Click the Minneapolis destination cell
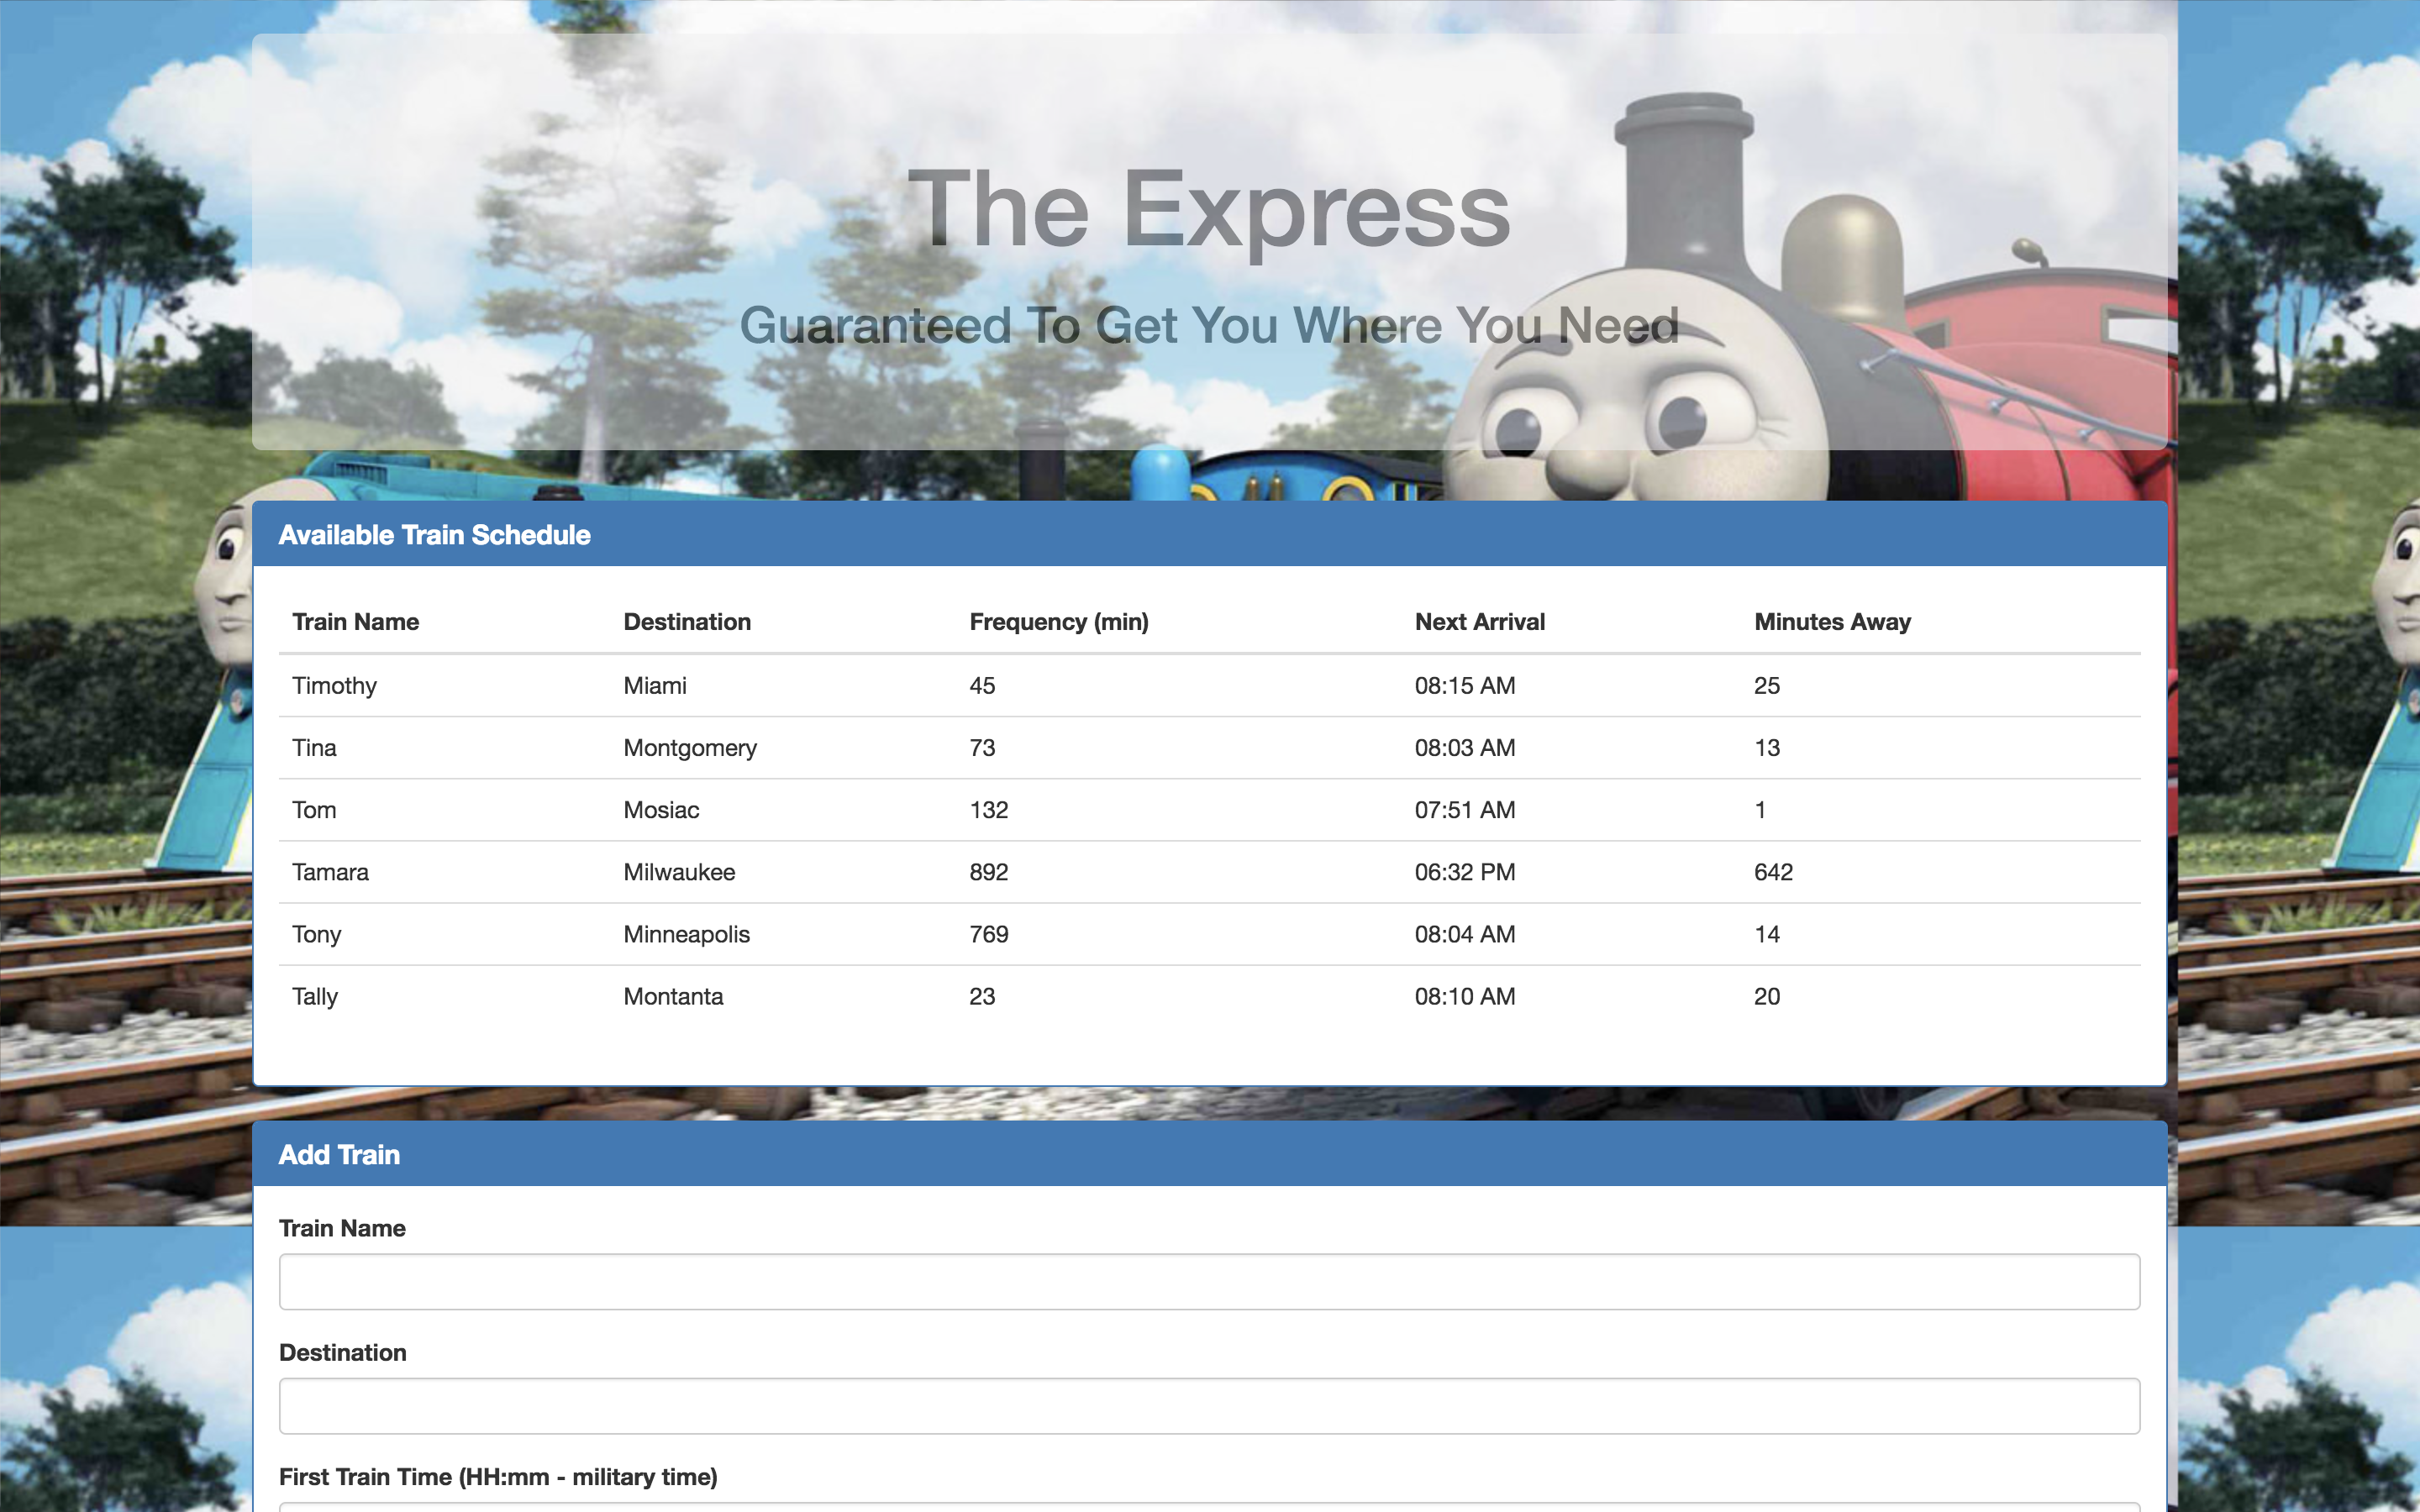The image size is (2420, 1512). pos(686,934)
